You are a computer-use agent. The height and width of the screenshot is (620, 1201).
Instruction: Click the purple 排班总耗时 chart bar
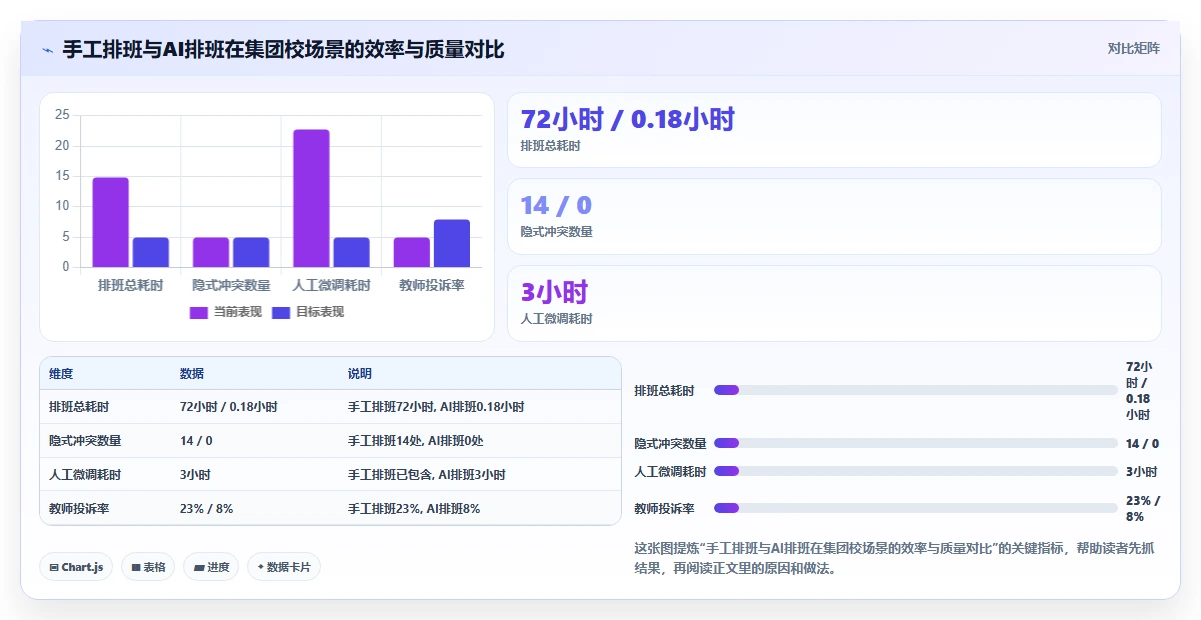[111, 222]
